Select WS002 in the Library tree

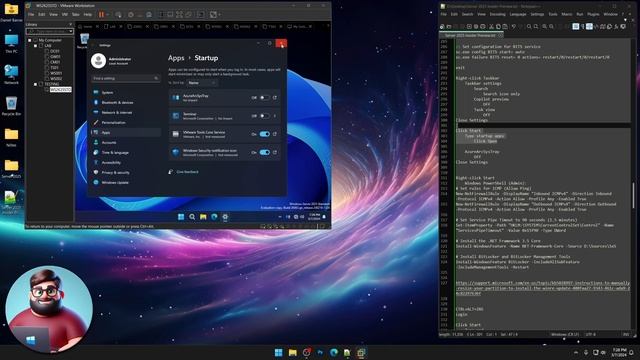tap(56, 79)
